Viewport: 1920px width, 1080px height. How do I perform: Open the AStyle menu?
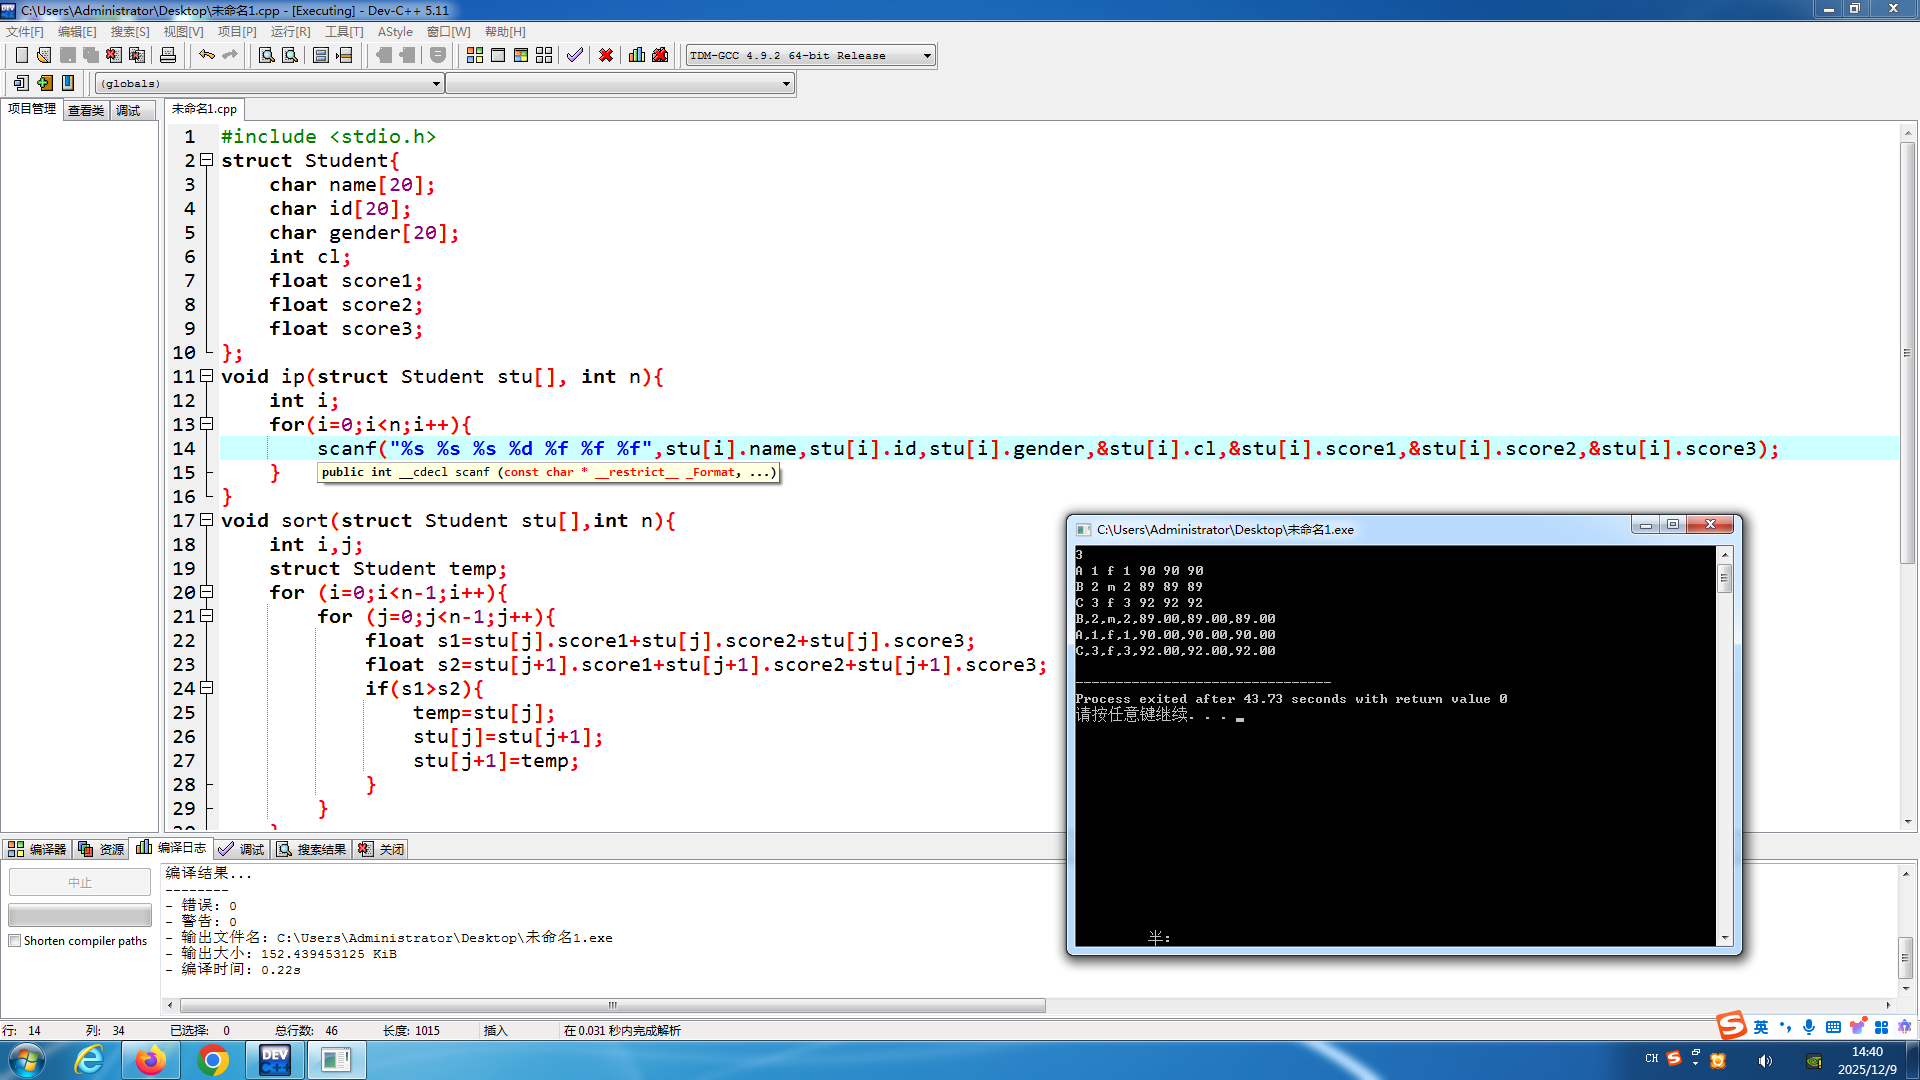coord(395,32)
